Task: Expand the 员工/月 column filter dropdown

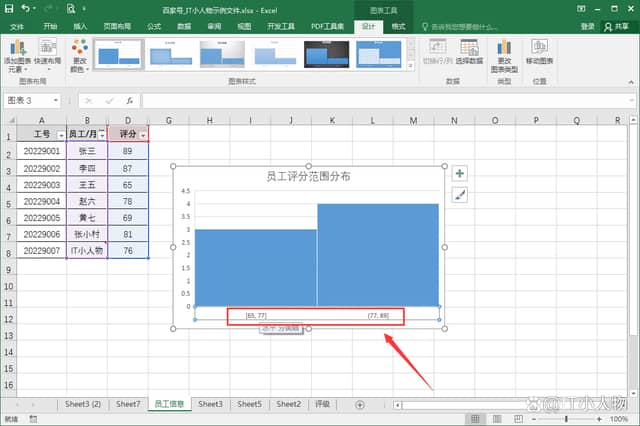Action: tap(102, 134)
